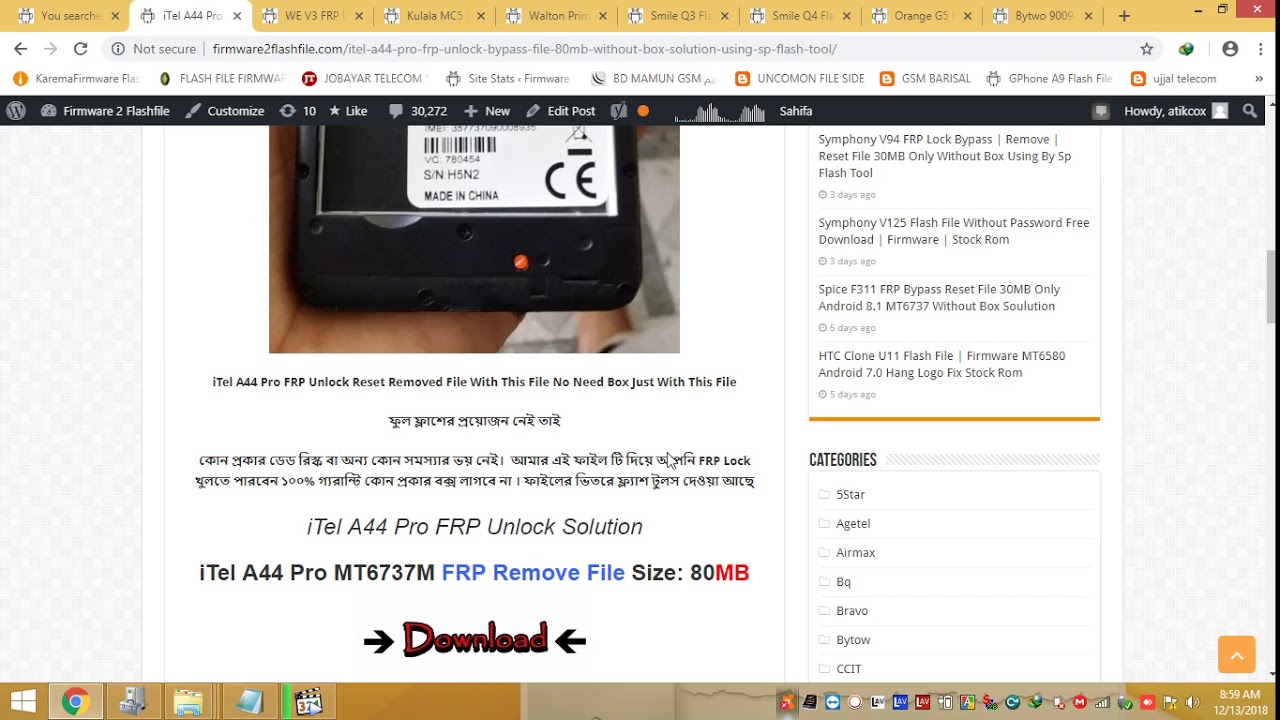The image size is (1280, 720).
Task: Open the GSM BARISAL bookmark
Action: [x=925, y=78]
